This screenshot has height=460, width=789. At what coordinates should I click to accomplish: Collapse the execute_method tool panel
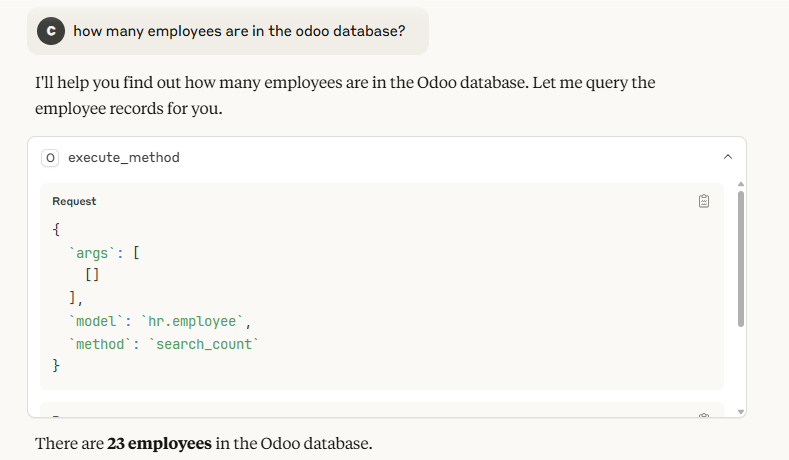click(x=728, y=157)
